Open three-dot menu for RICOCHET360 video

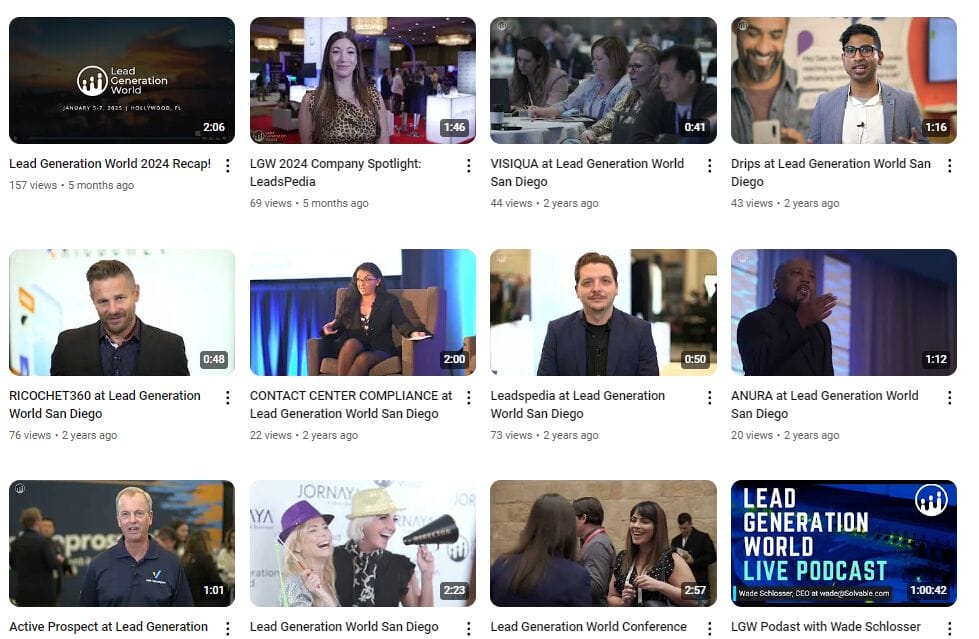[228, 397]
